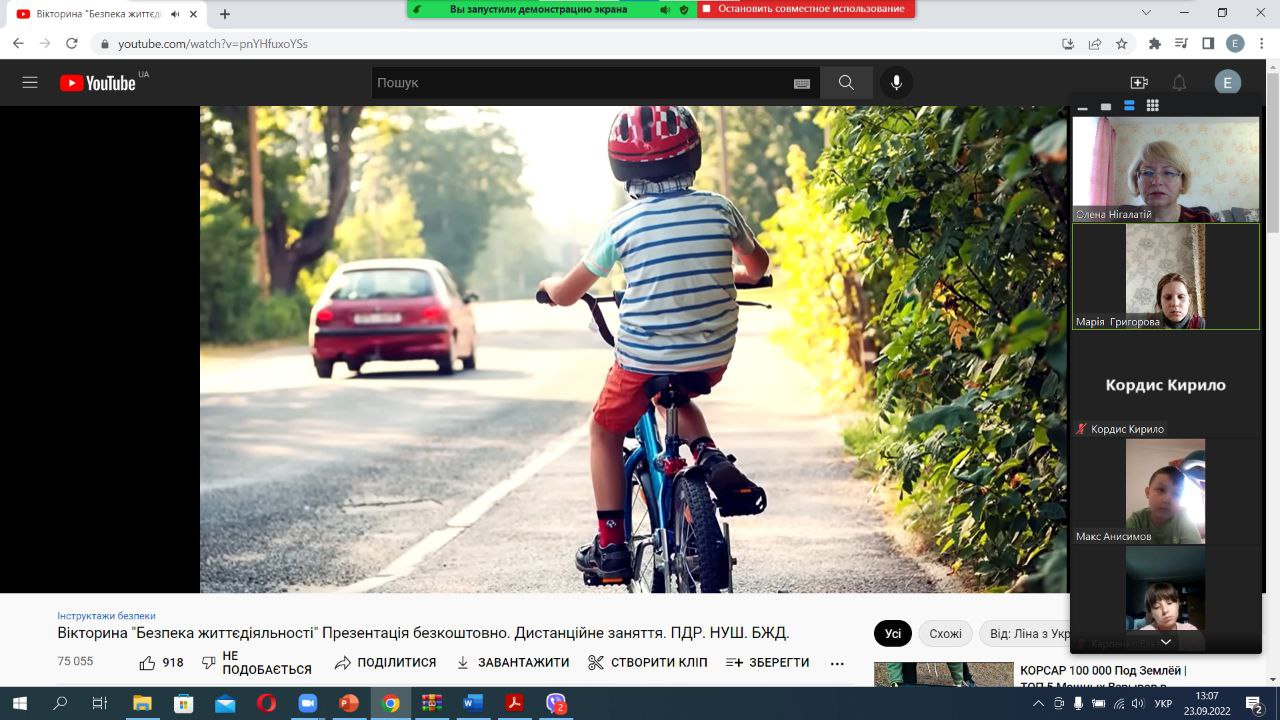This screenshot has height=720, width=1280.
Task: Open more video actions ellipsis
Action: pyautogui.click(x=838, y=663)
